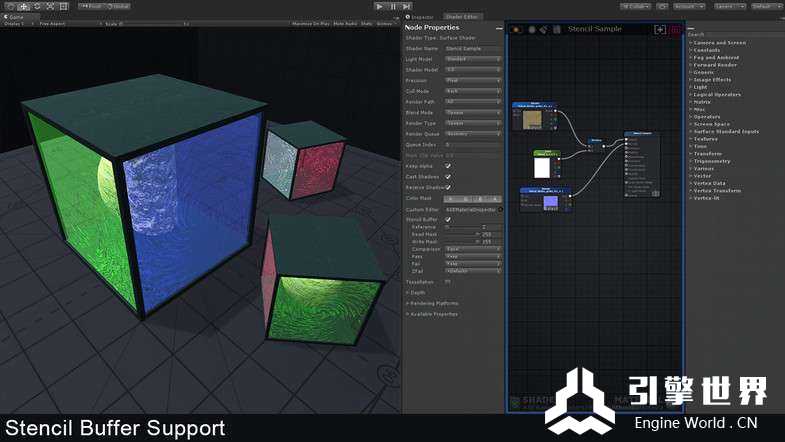Expand the Logical Operators category

715,95
